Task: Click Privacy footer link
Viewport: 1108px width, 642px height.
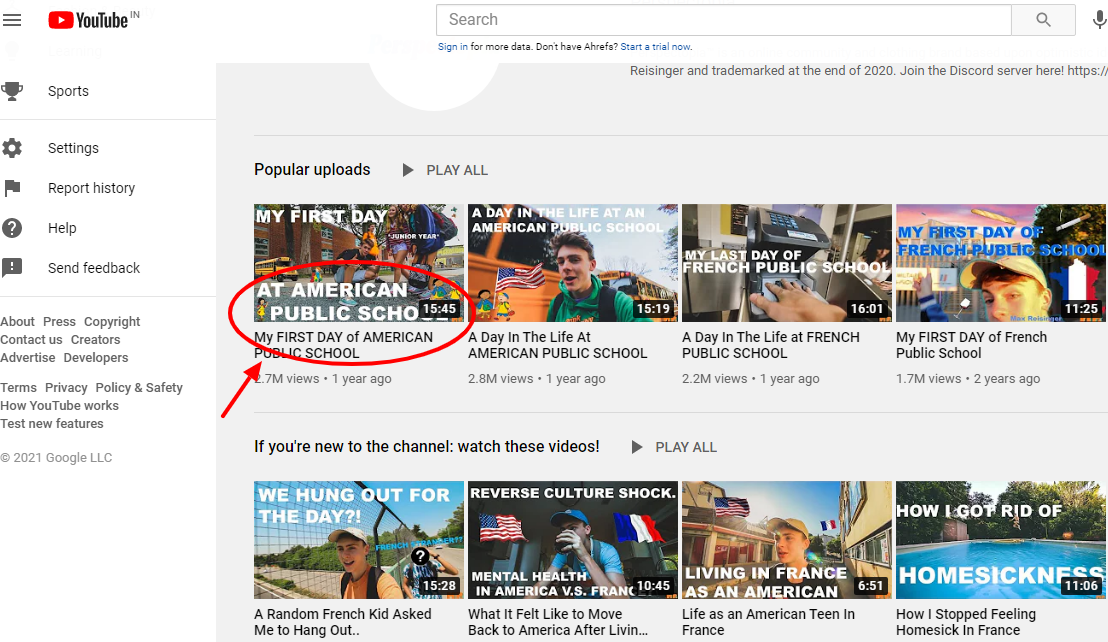Action: pyautogui.click(x=66, y=388)
